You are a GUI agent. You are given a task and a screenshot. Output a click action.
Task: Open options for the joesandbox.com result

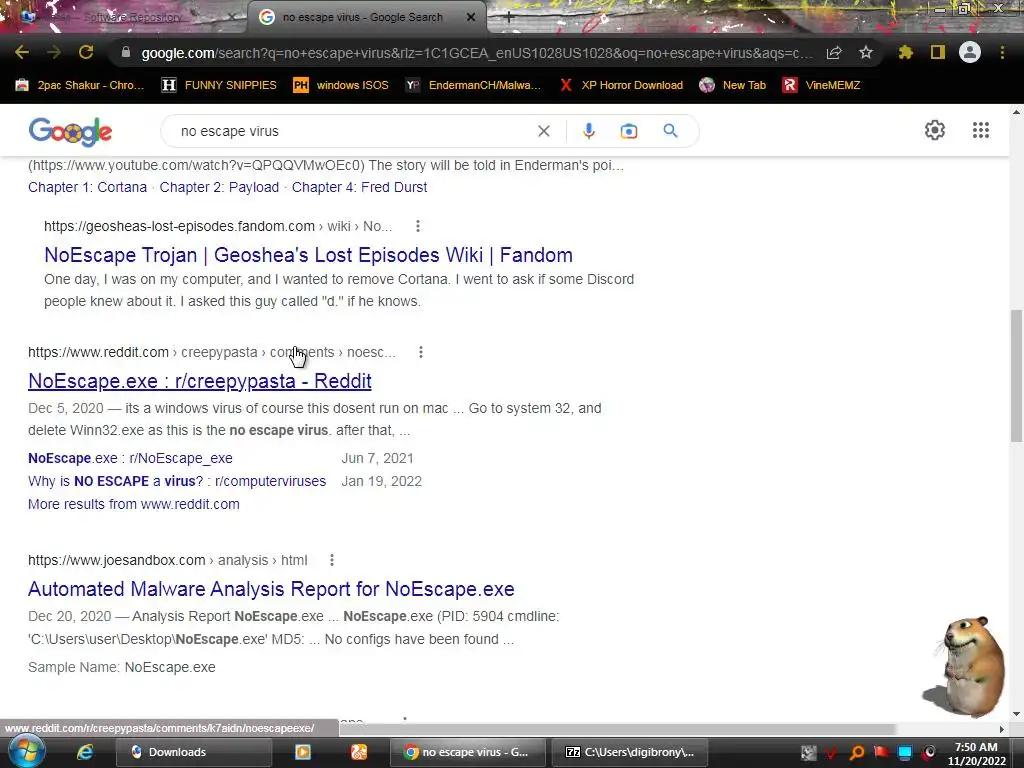332,560
